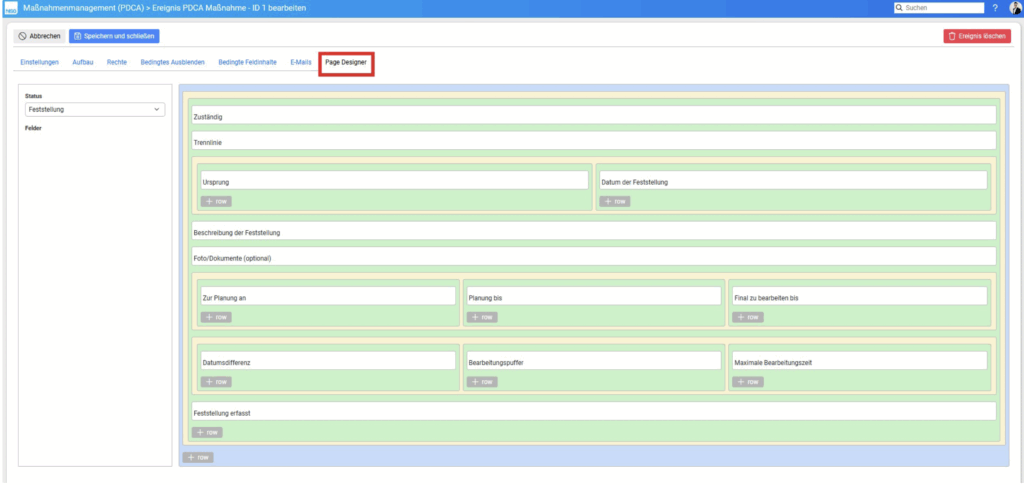Add row under Maximale Bearbeitungszeit
This screenshot has height=485, width=1024.
(x=747, y=382)
